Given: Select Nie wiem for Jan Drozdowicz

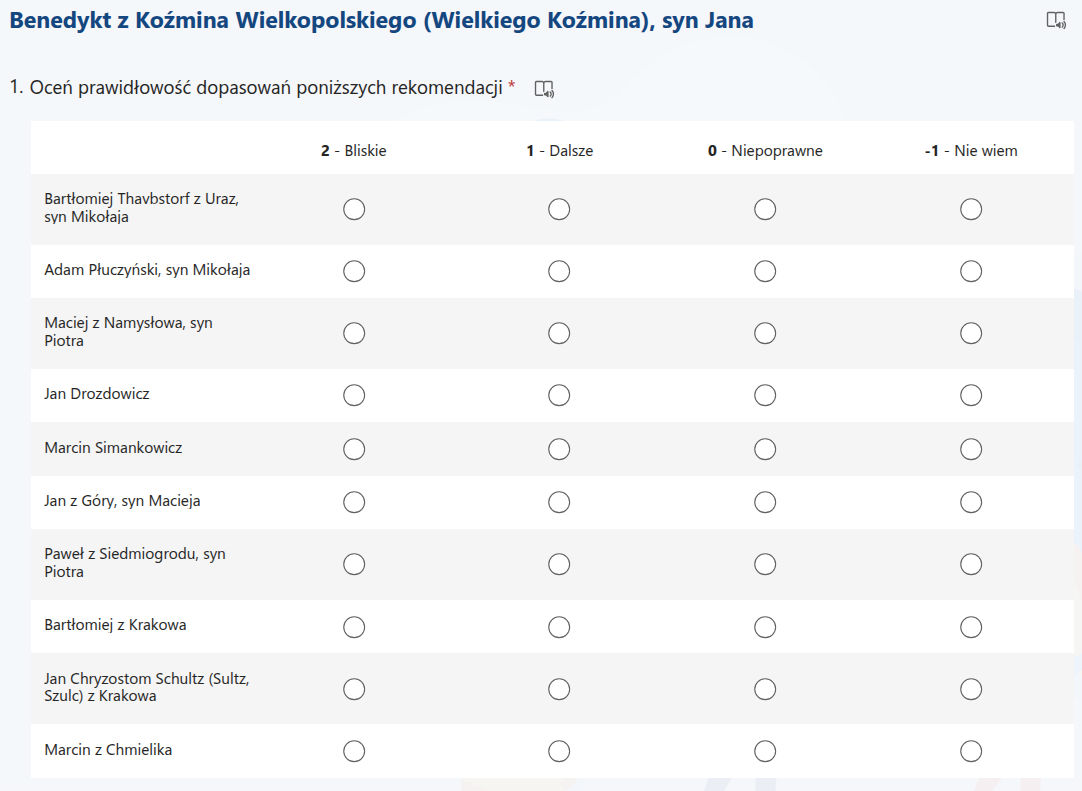Looking at the screenshot, I should point(971,395).
